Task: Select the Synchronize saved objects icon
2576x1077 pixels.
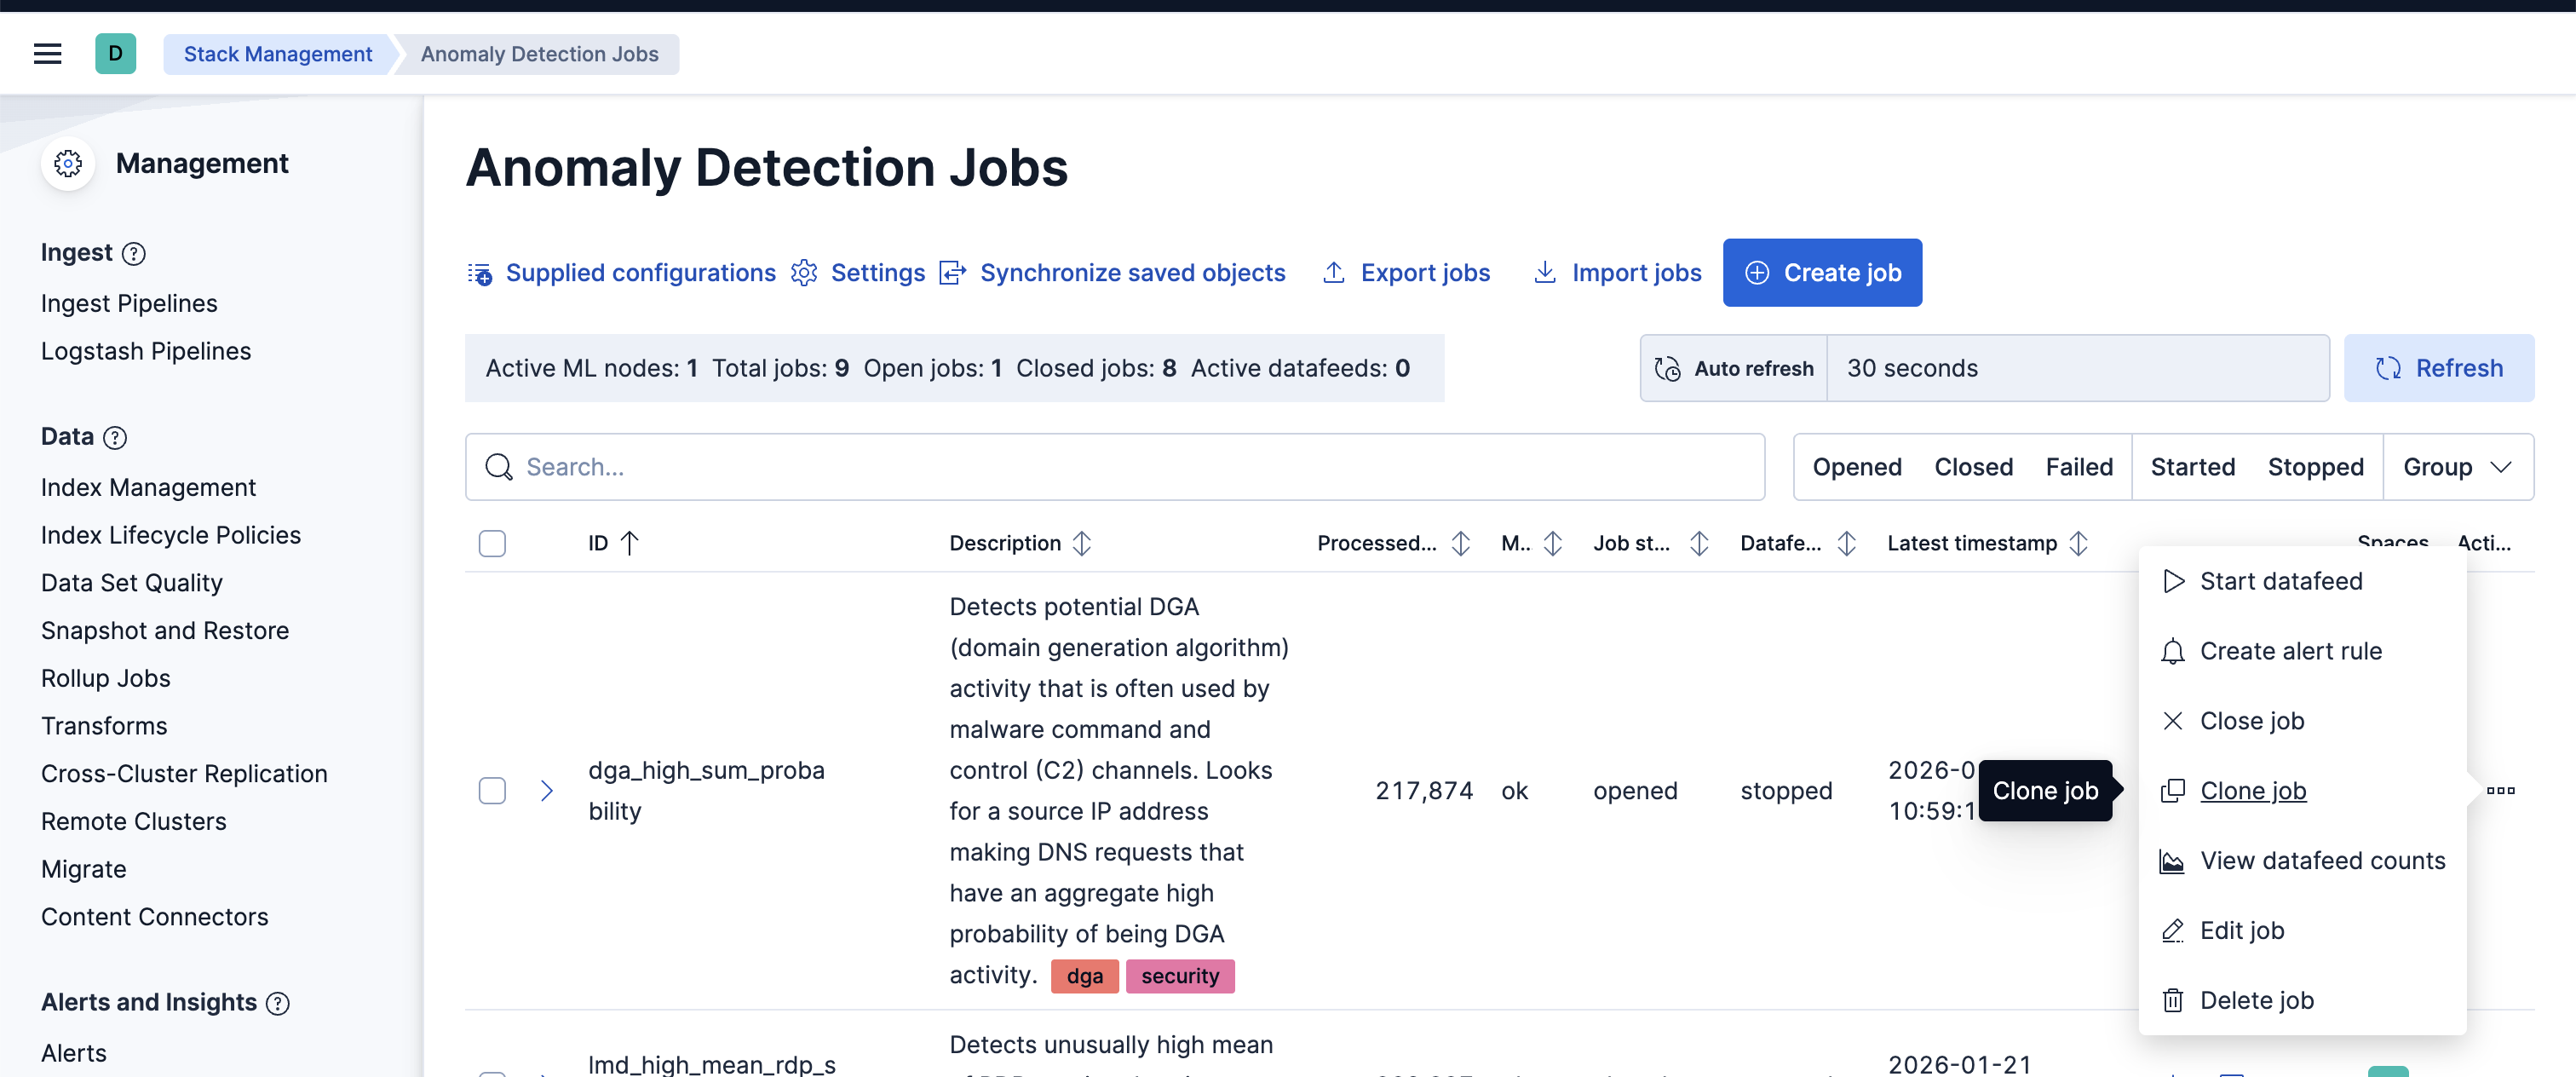Action: point(951,272)
